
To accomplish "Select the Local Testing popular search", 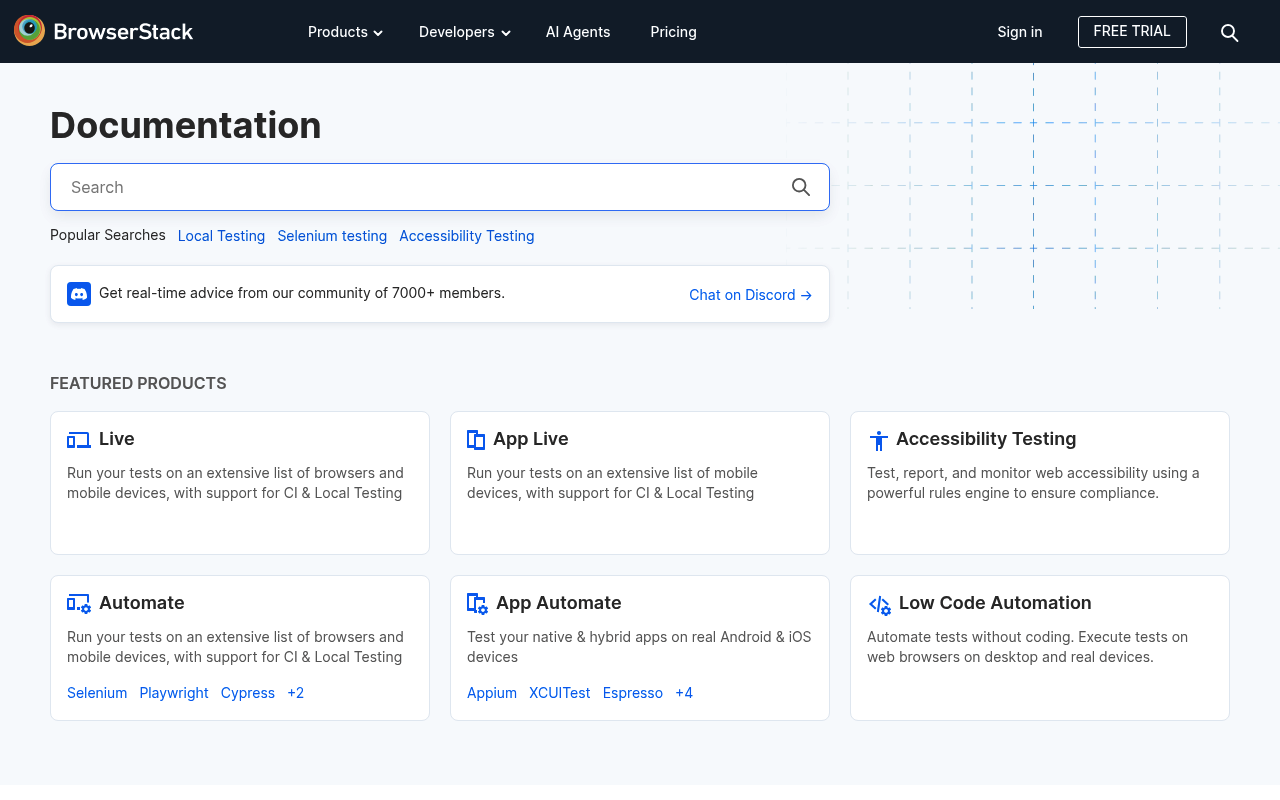I will point(221,236).
